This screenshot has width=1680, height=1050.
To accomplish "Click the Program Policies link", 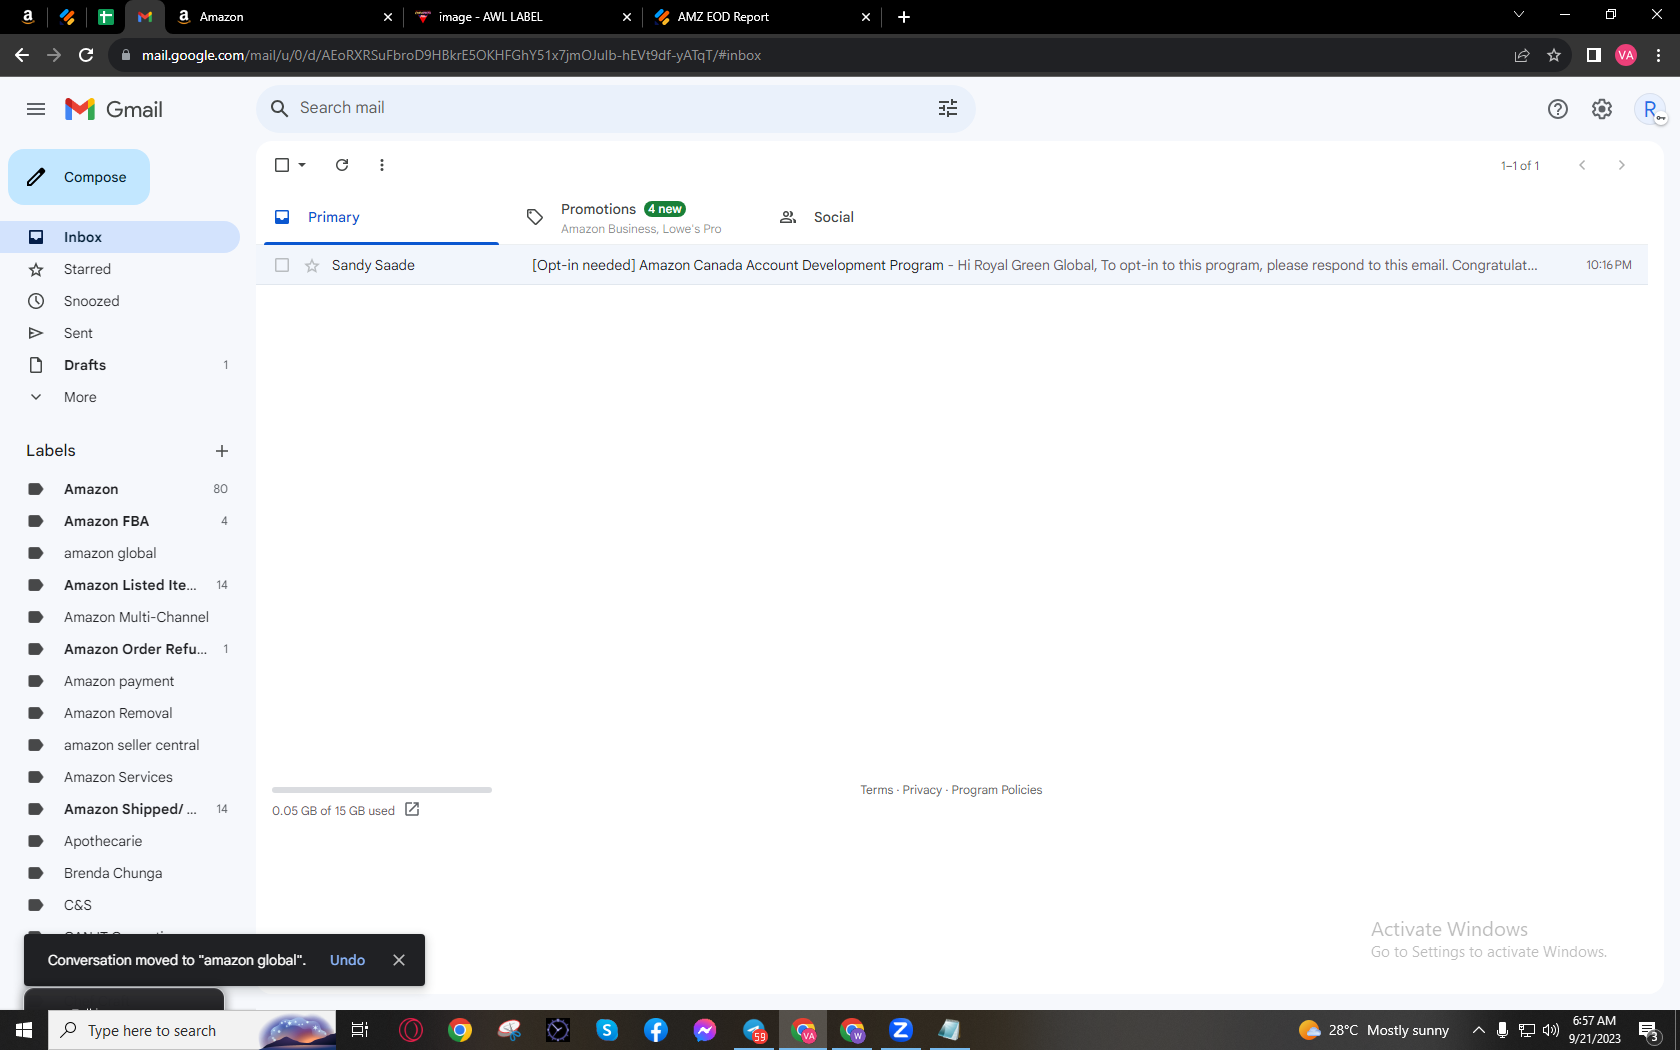I will [997, 790].
